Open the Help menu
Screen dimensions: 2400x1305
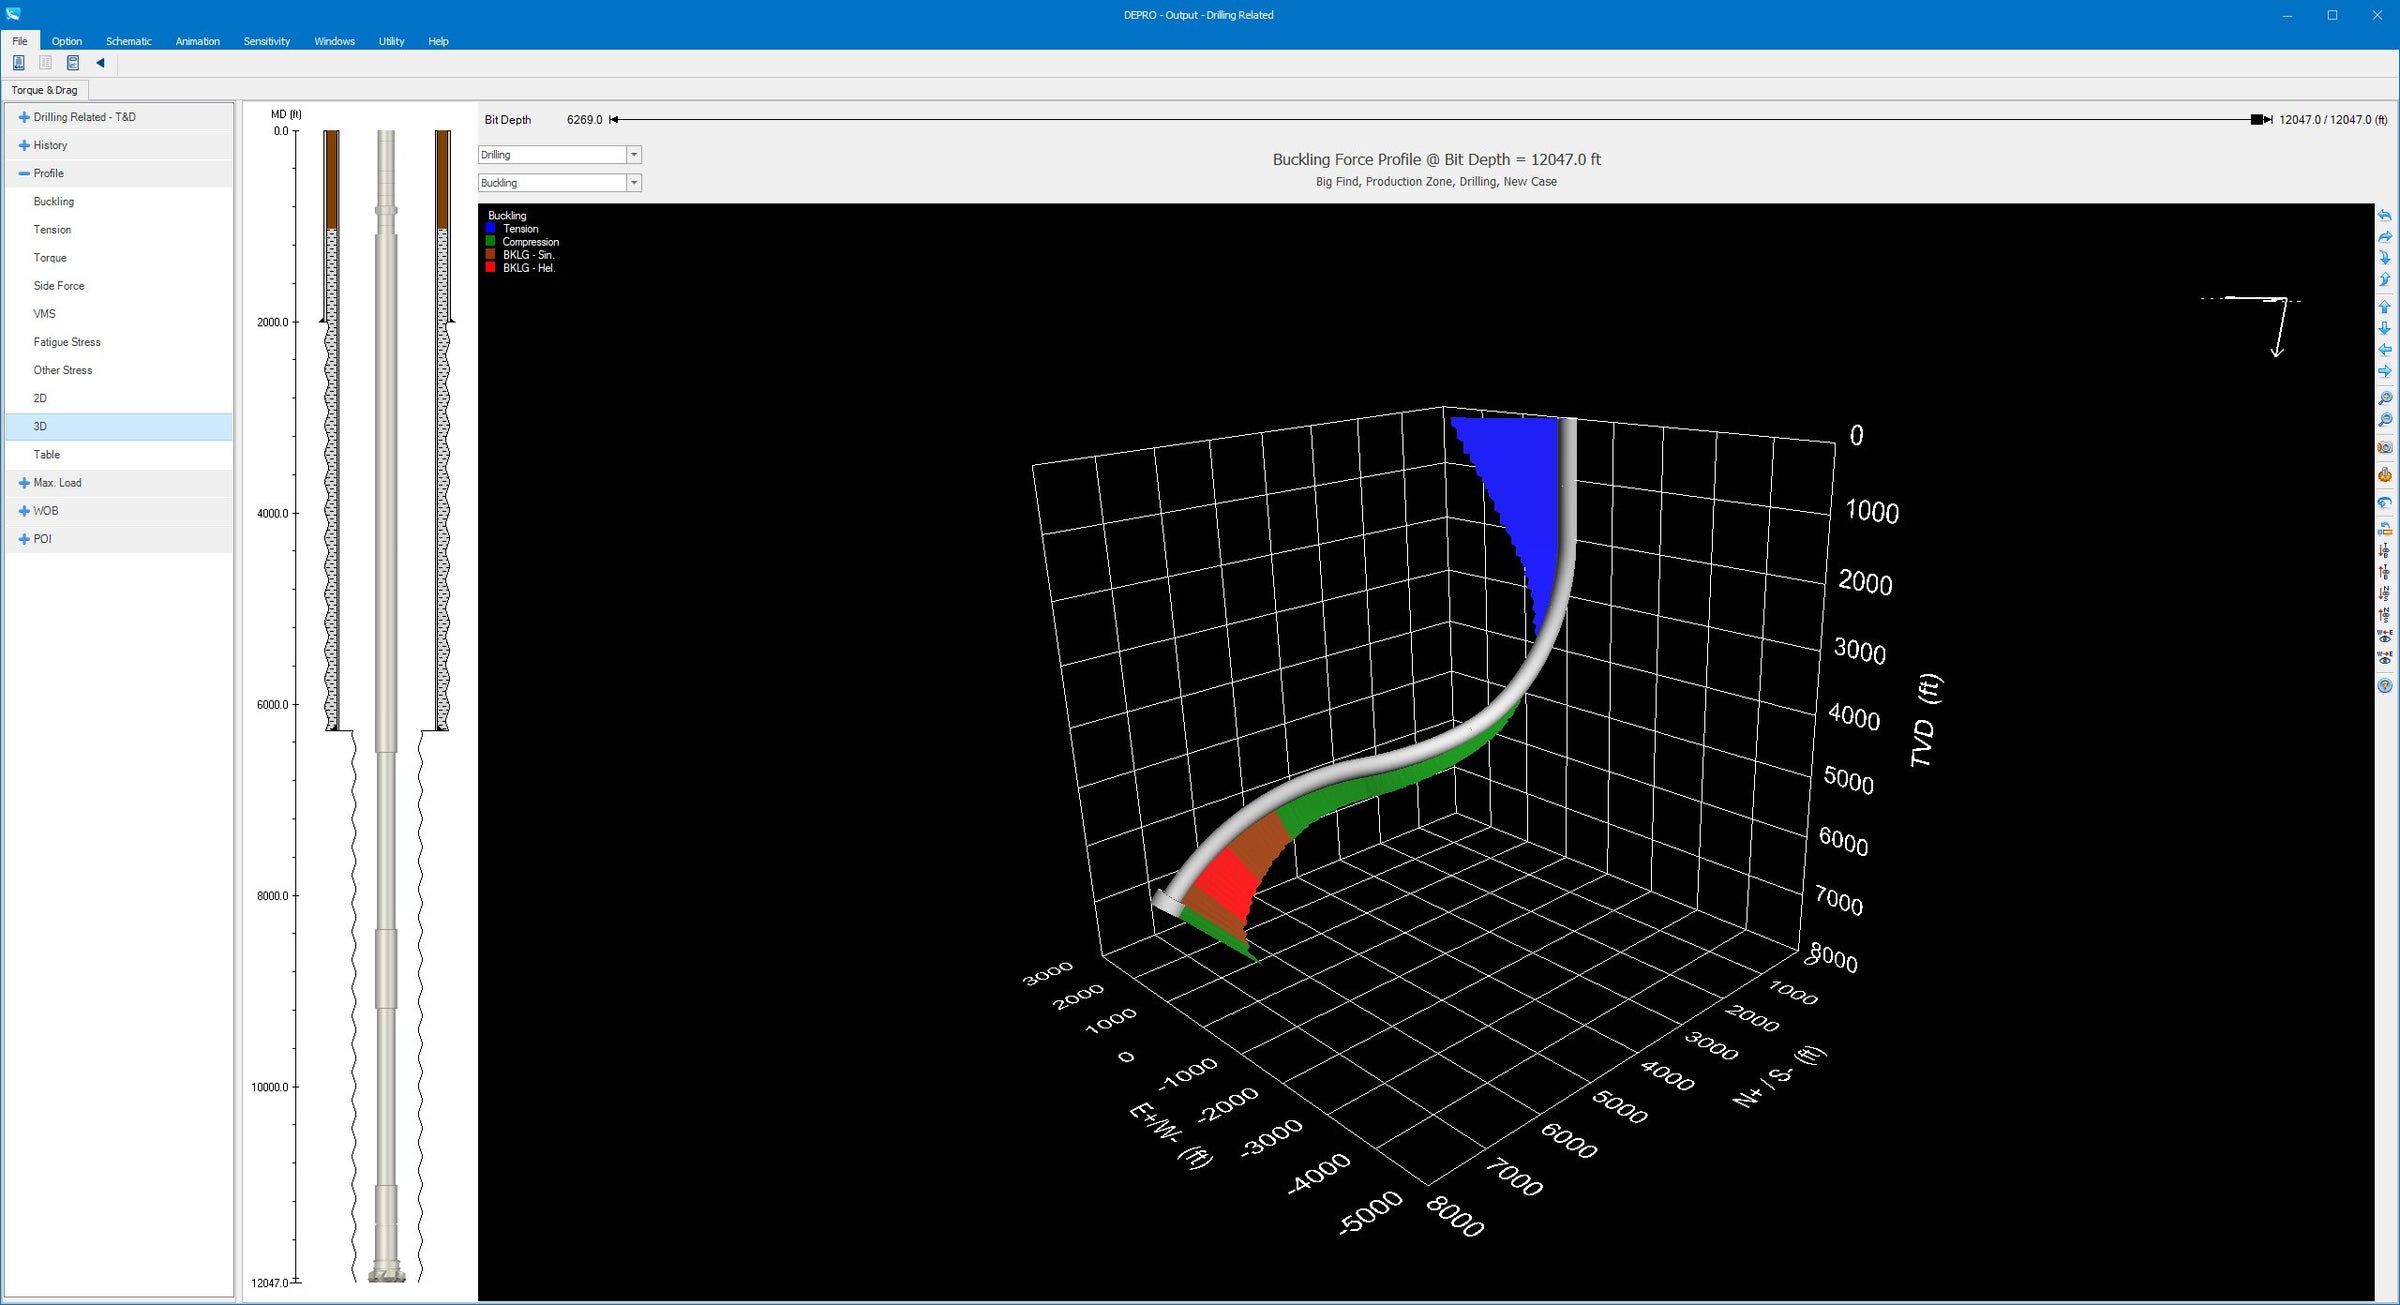(x=438, y=41)
